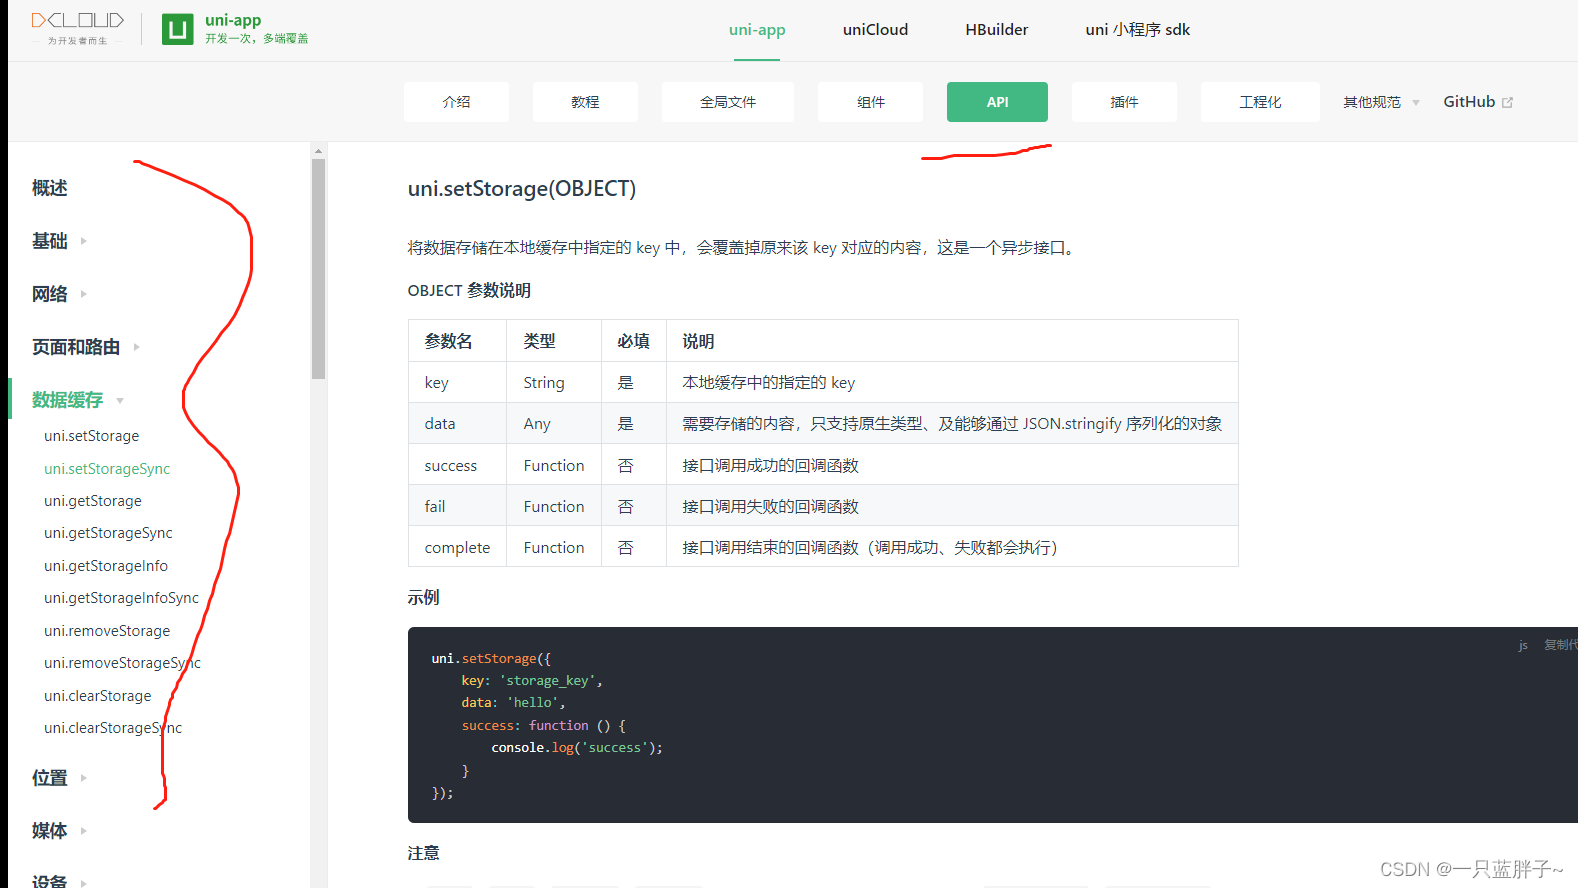The height and width of the screenshot is (888, 1578).
Task: Open uni.getStorageSync in the sidebar
Action: pos(108,533)
